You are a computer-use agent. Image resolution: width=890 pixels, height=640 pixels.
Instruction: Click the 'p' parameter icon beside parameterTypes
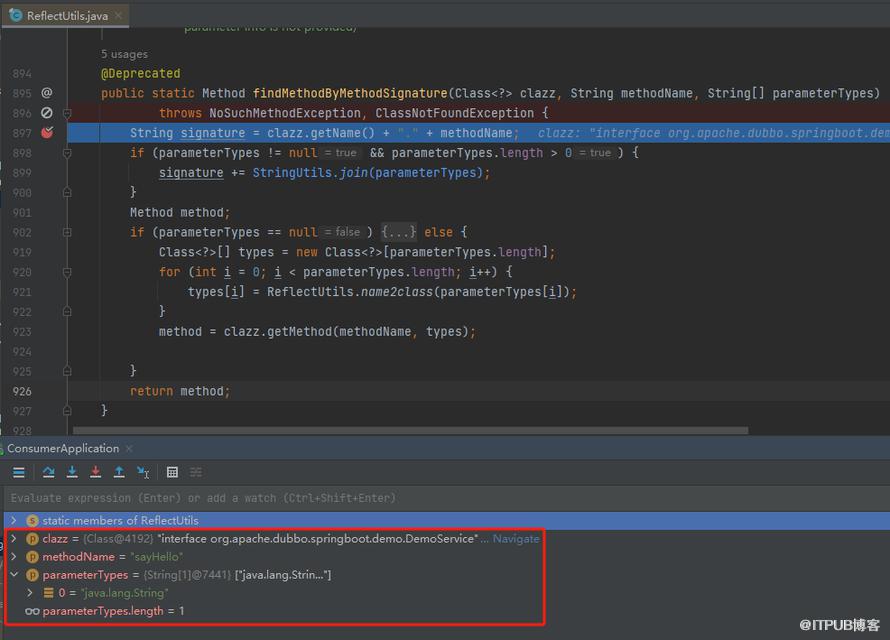32,575
